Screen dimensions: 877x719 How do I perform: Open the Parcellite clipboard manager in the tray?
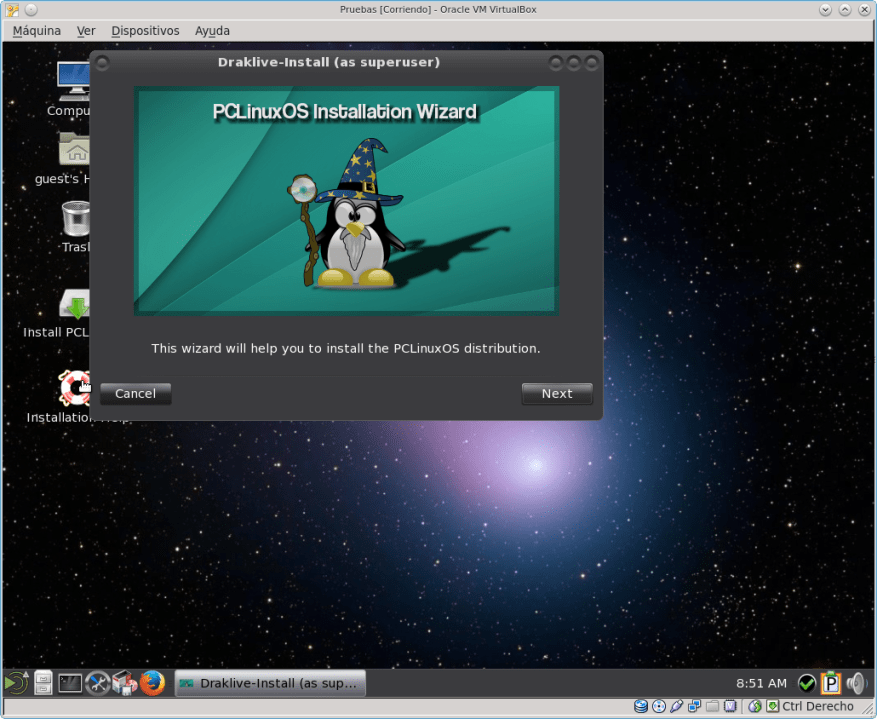point(831,683)
